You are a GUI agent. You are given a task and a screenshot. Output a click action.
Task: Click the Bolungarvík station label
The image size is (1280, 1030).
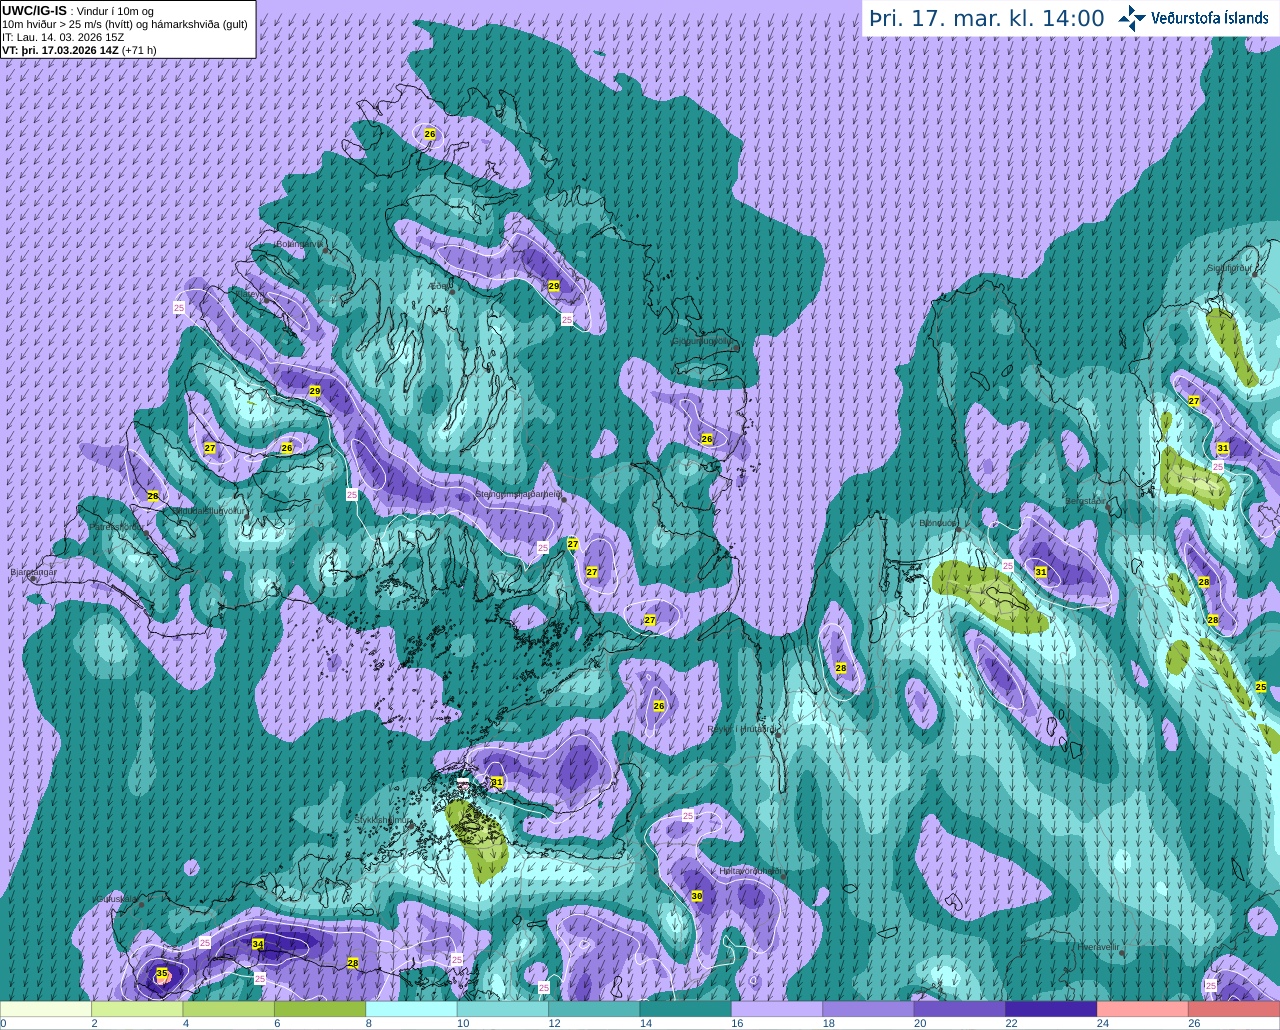point(299,243)
